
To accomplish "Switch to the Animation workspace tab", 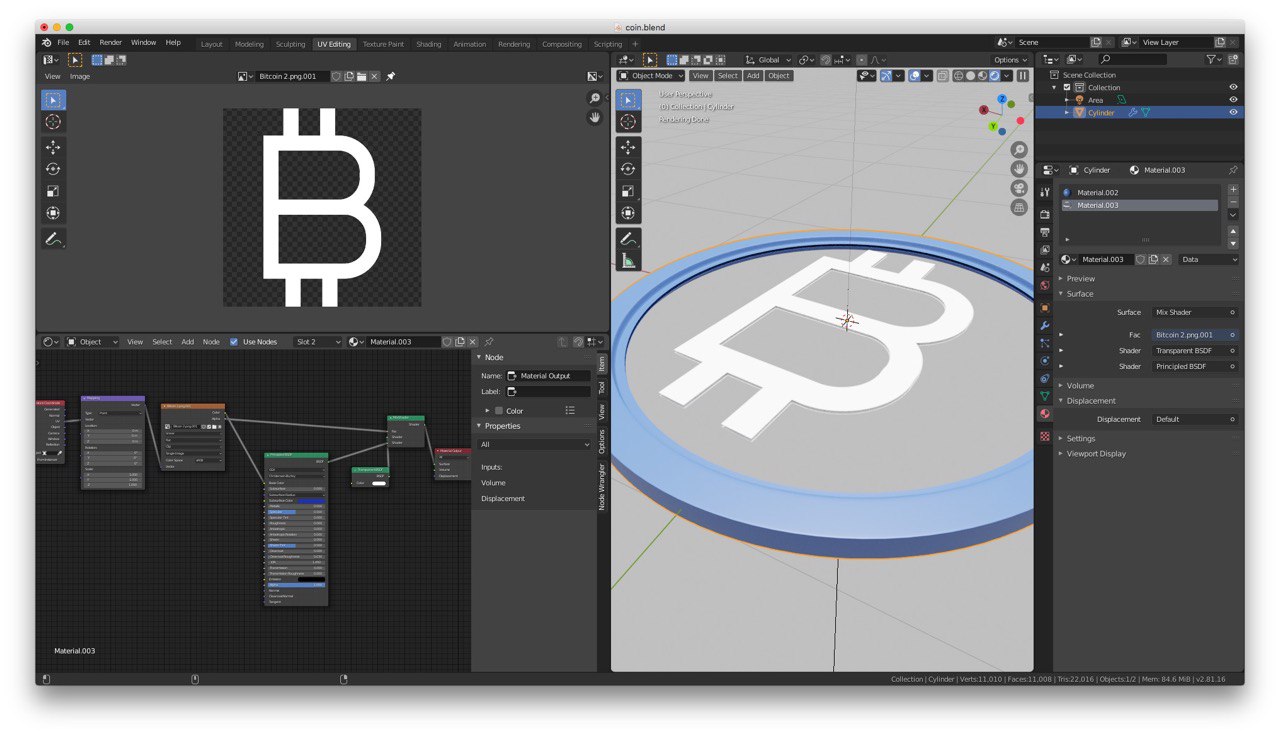I will 469,44.
